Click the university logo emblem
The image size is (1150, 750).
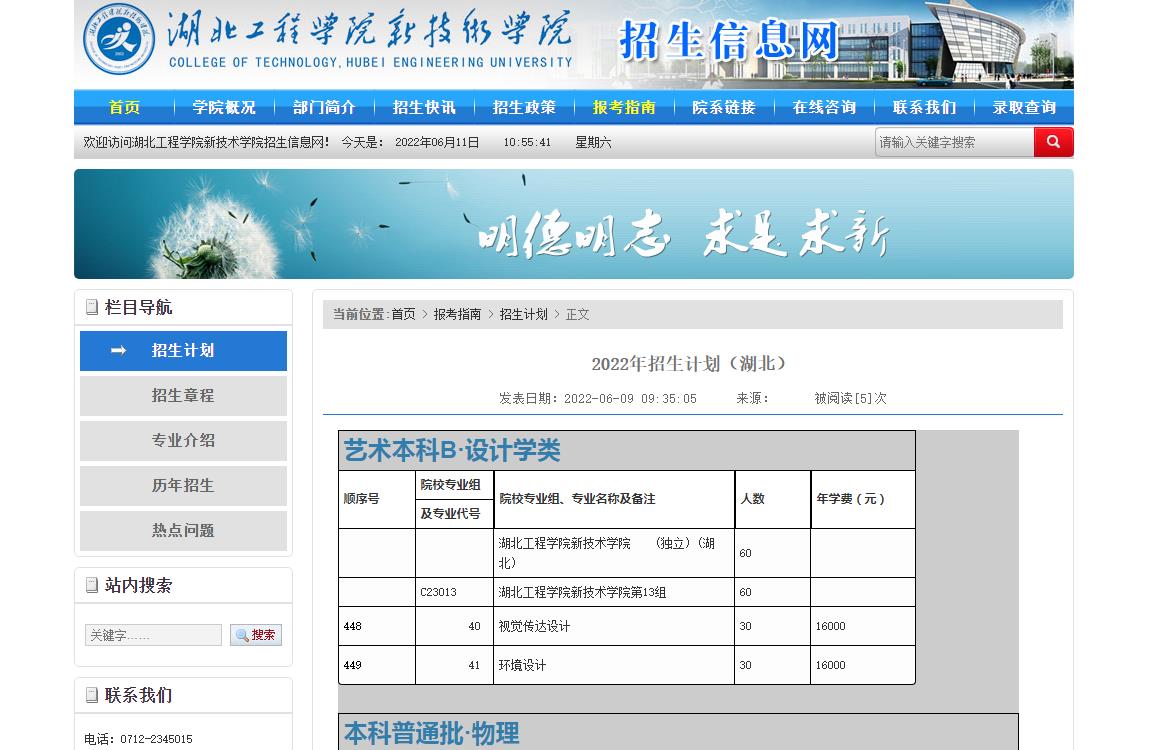click(x=119, y=39)
